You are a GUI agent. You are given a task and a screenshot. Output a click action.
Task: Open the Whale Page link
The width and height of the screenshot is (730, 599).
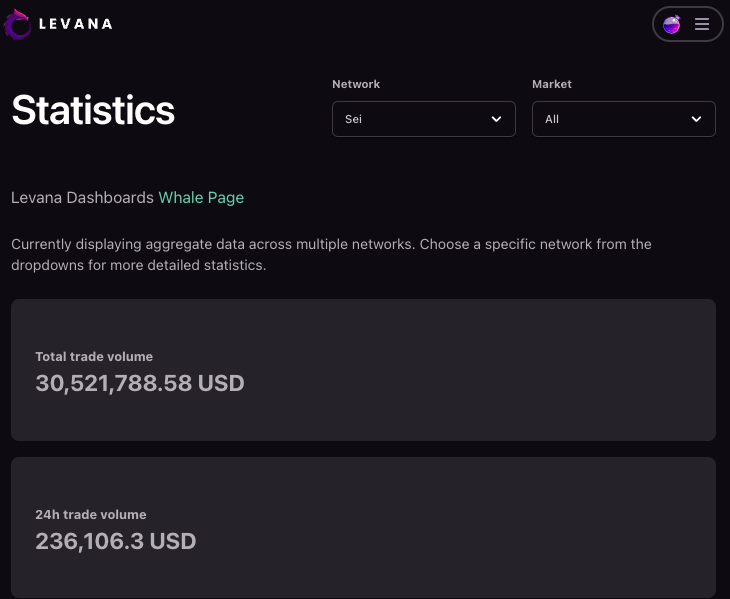coord(201,198)
